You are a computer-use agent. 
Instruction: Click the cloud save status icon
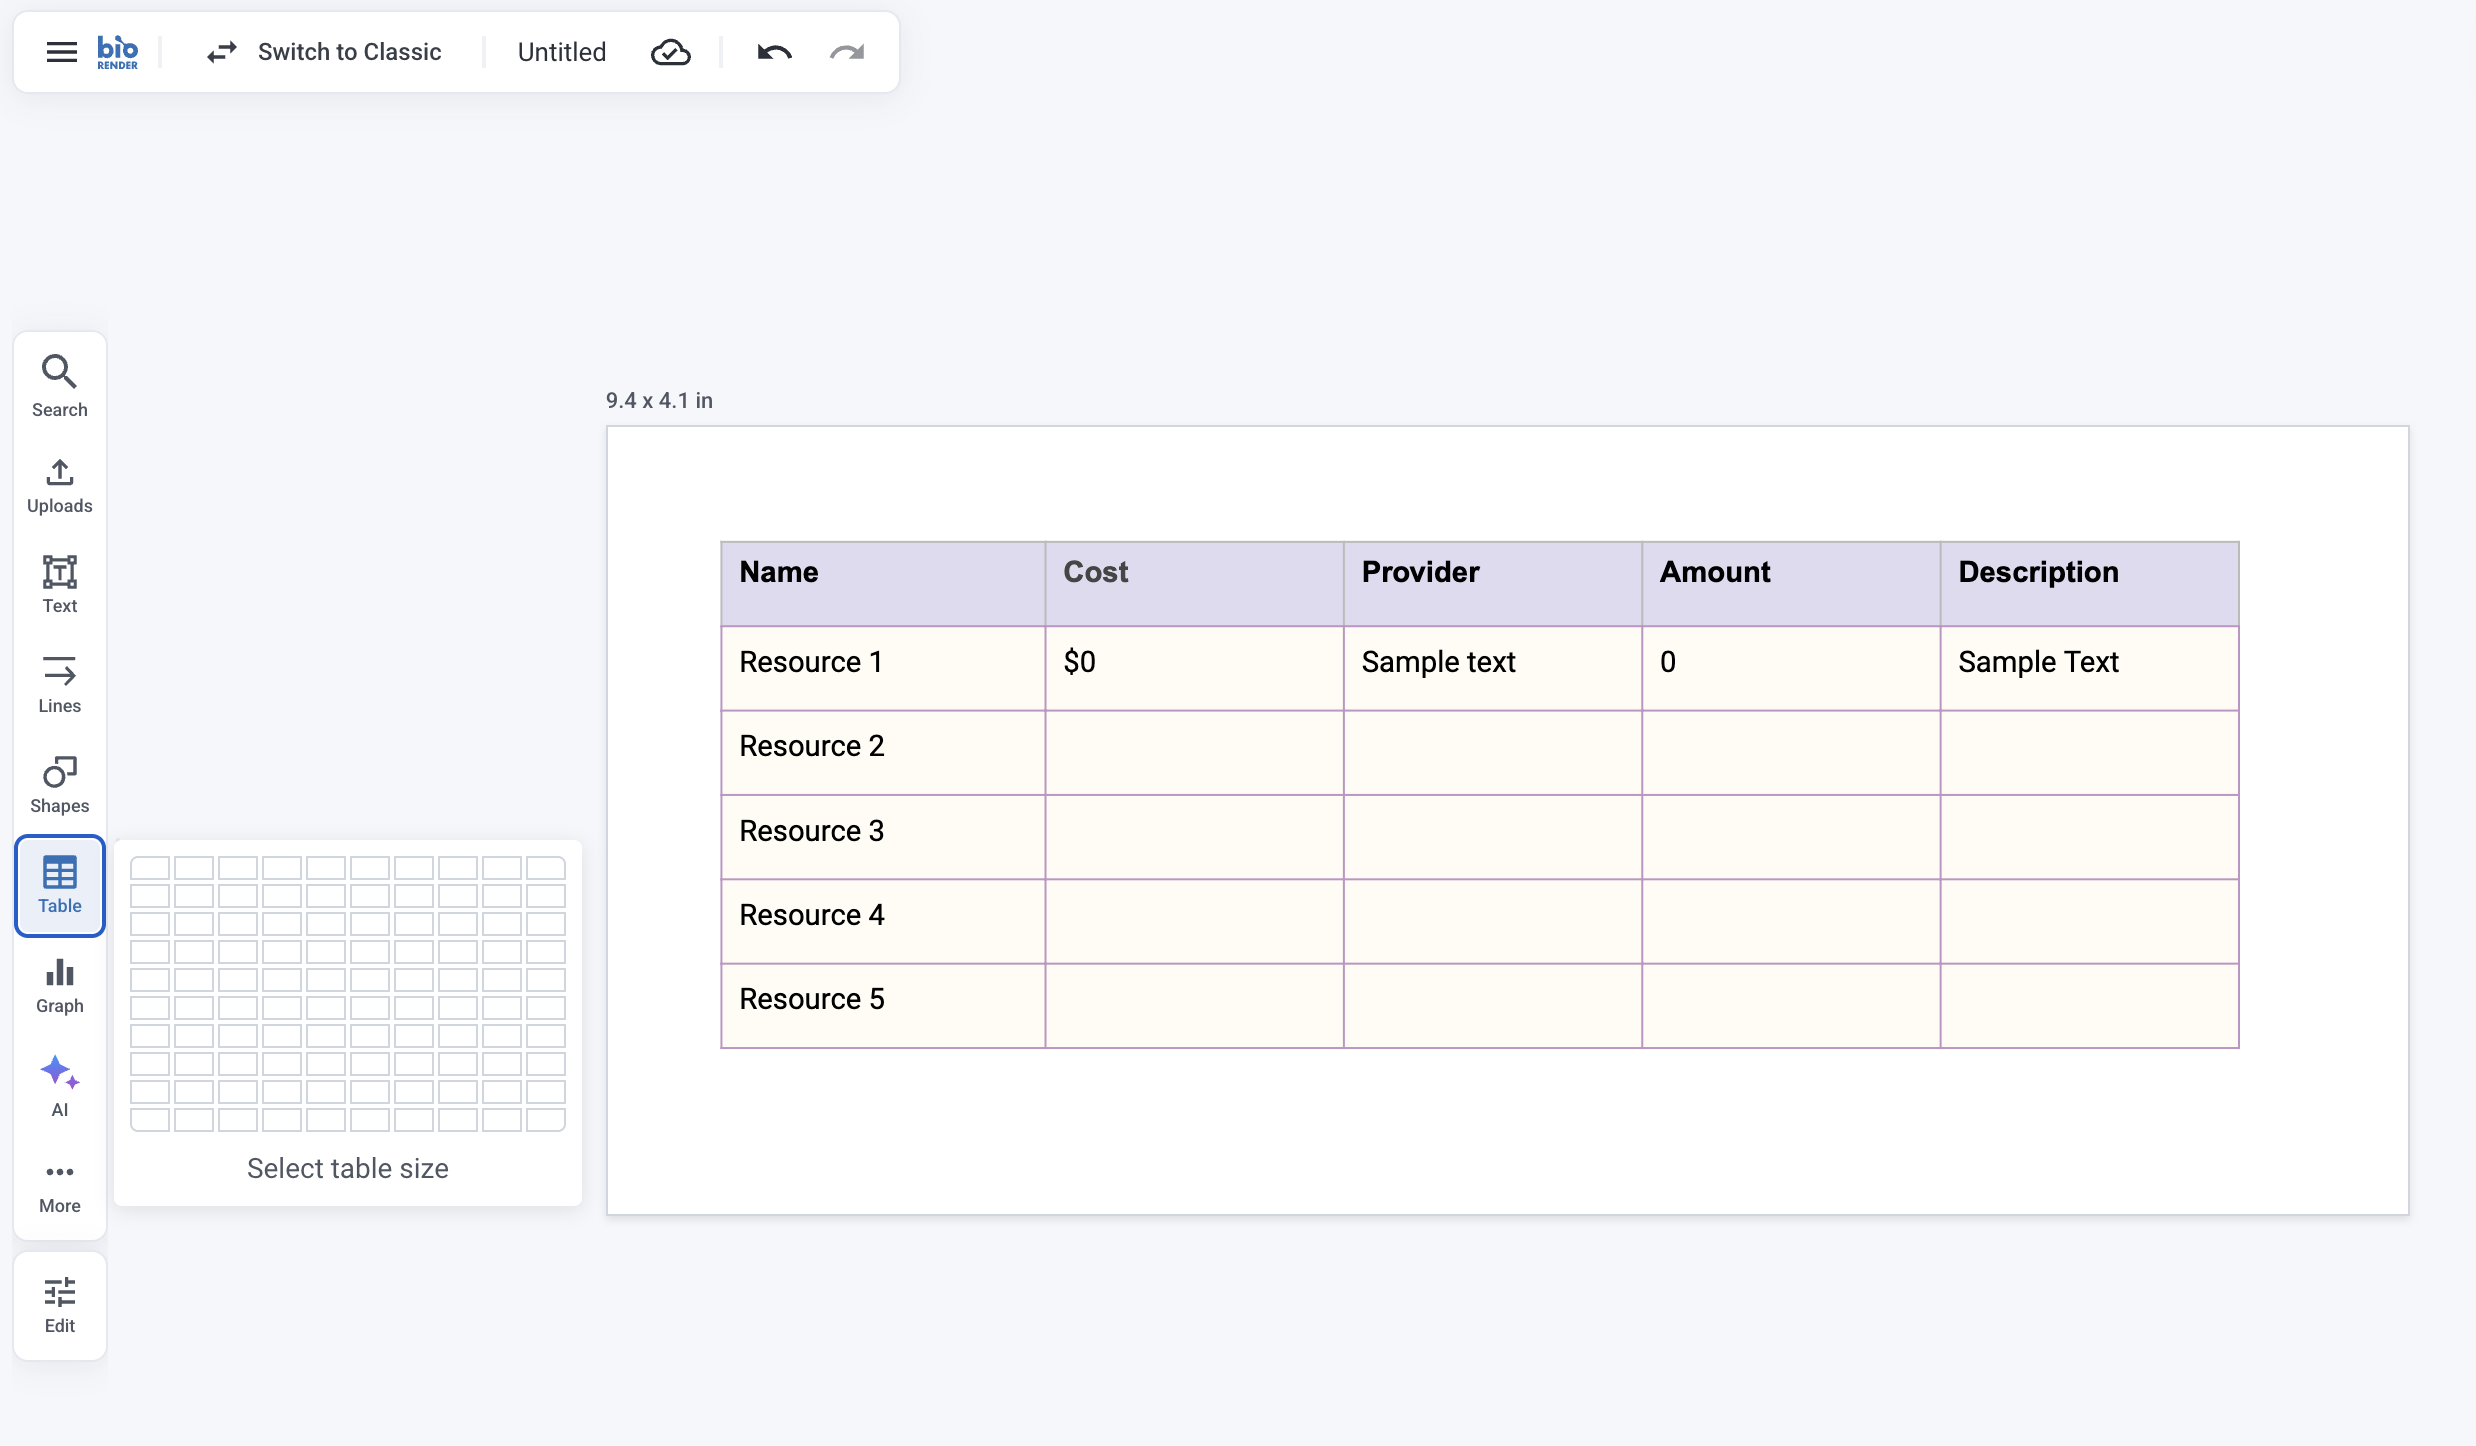(x=670, y=52)
